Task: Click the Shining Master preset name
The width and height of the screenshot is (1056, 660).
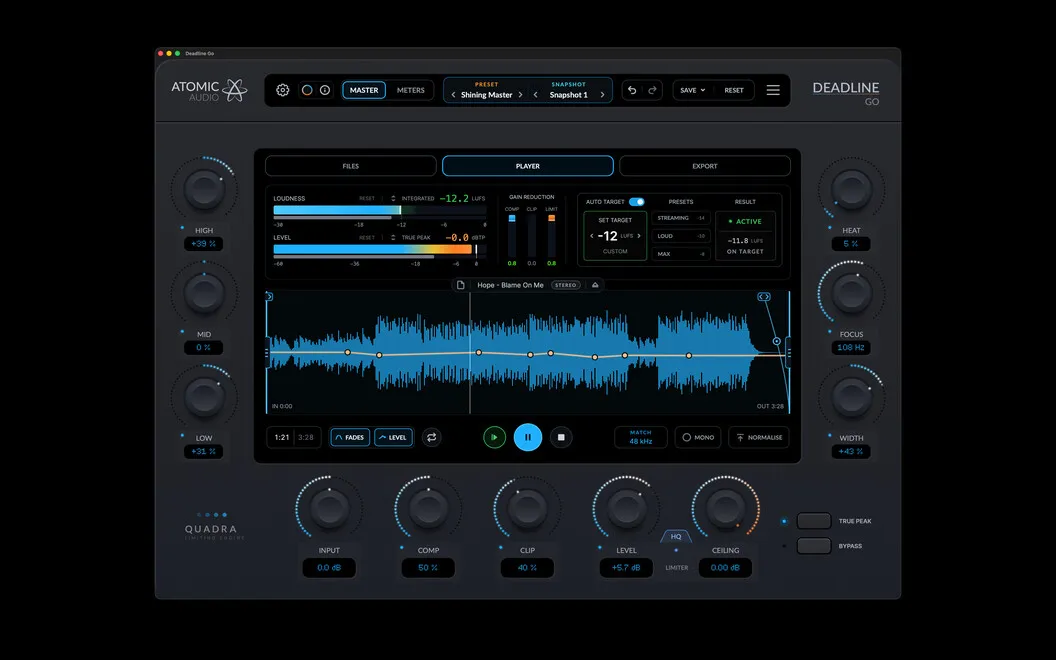Action: 486,95
